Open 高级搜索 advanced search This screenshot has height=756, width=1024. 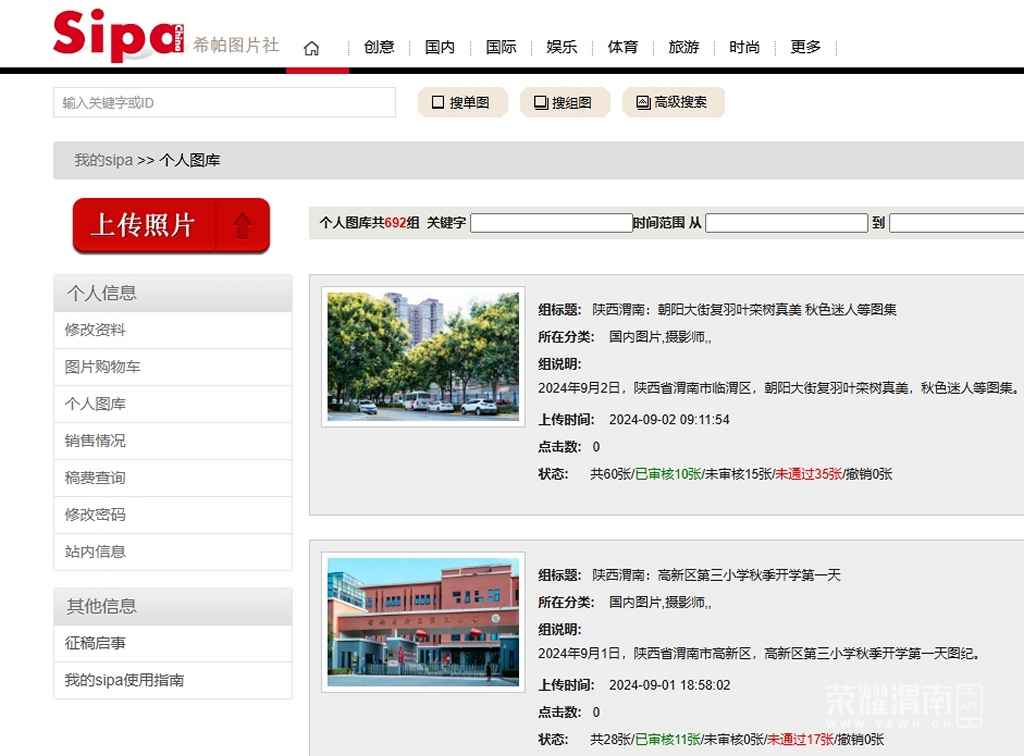(x=673, y=102)
